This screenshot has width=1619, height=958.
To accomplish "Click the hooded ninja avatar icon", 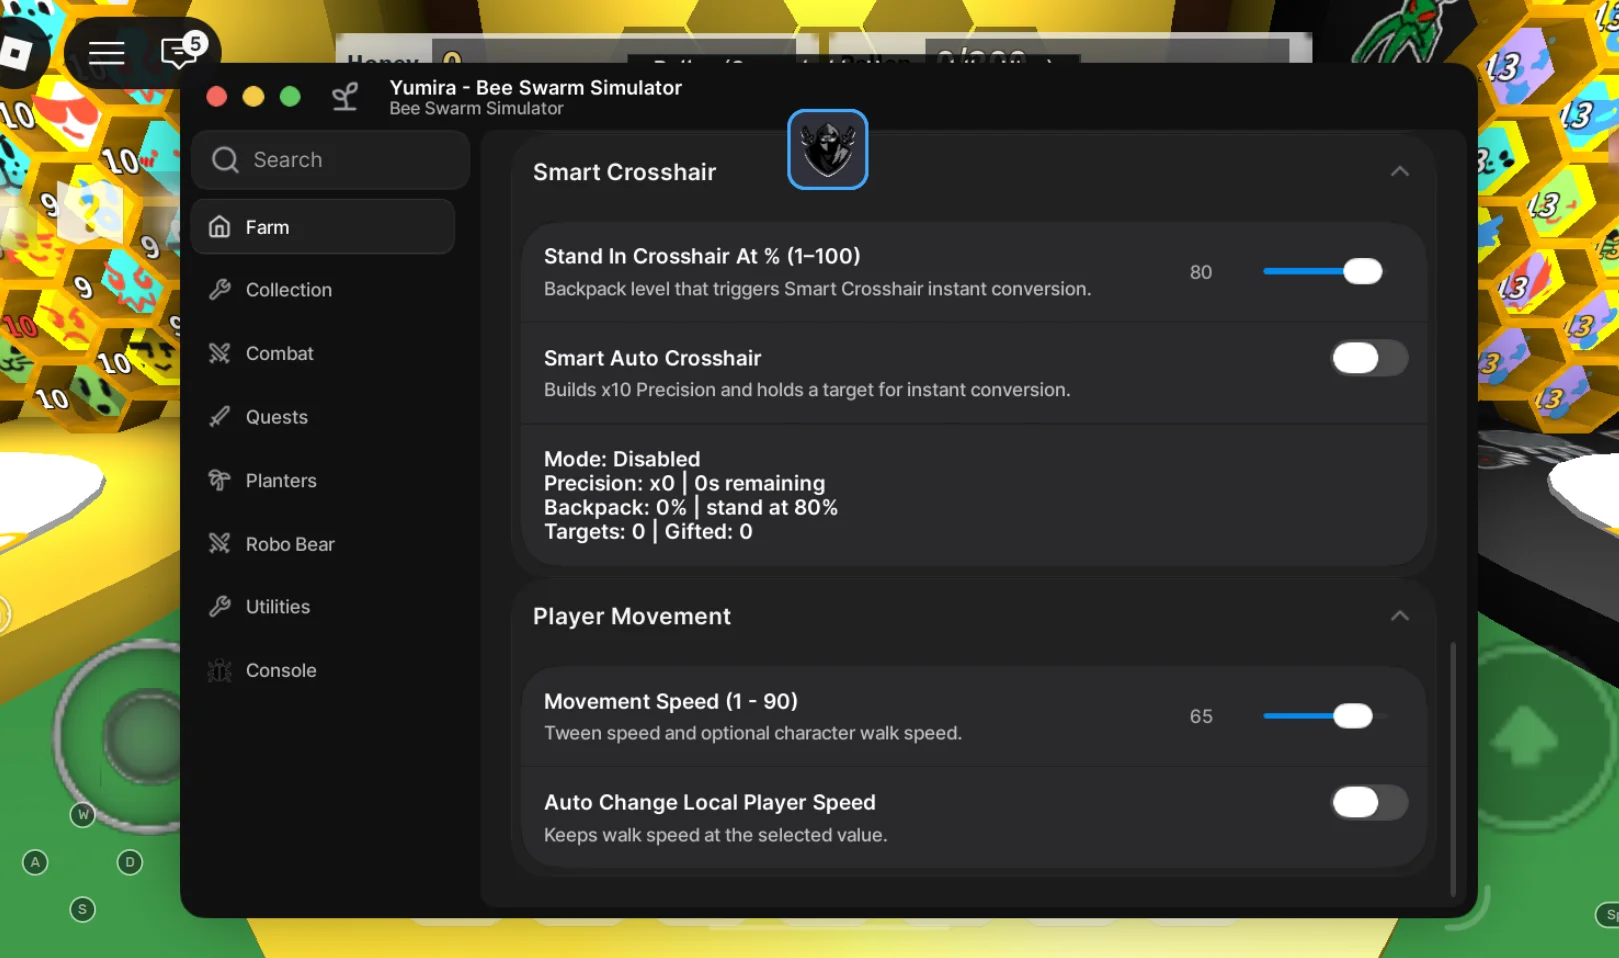I will point(828,149).
